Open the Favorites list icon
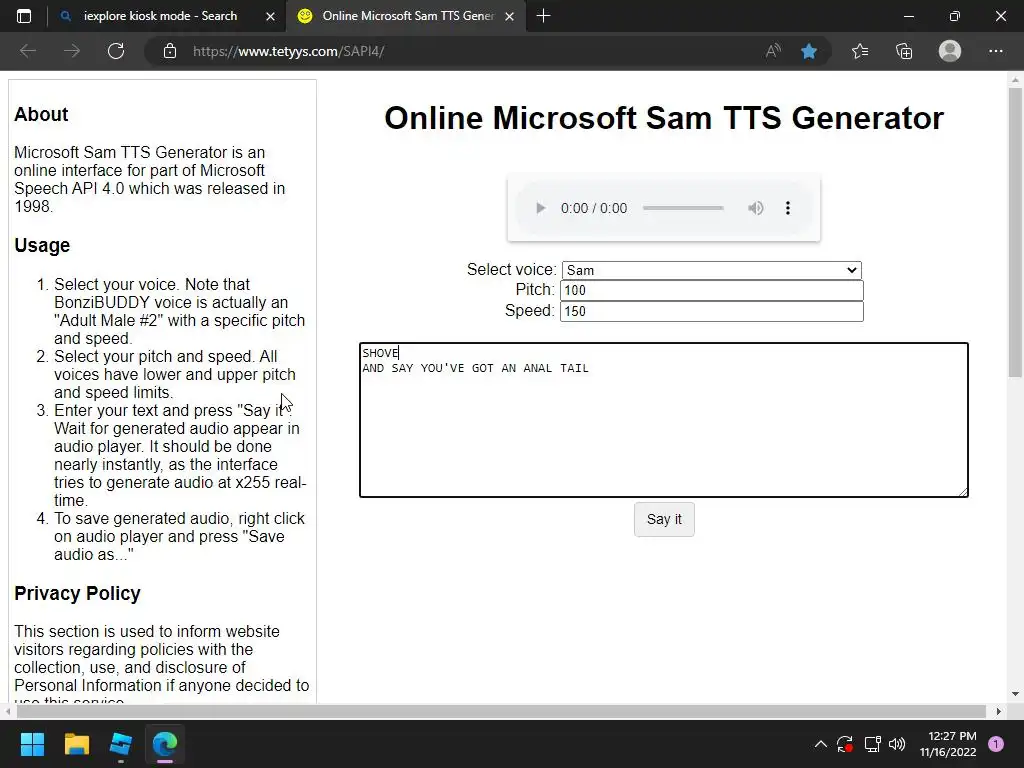This screenshot has height=768, width=1024. (860, 51)
